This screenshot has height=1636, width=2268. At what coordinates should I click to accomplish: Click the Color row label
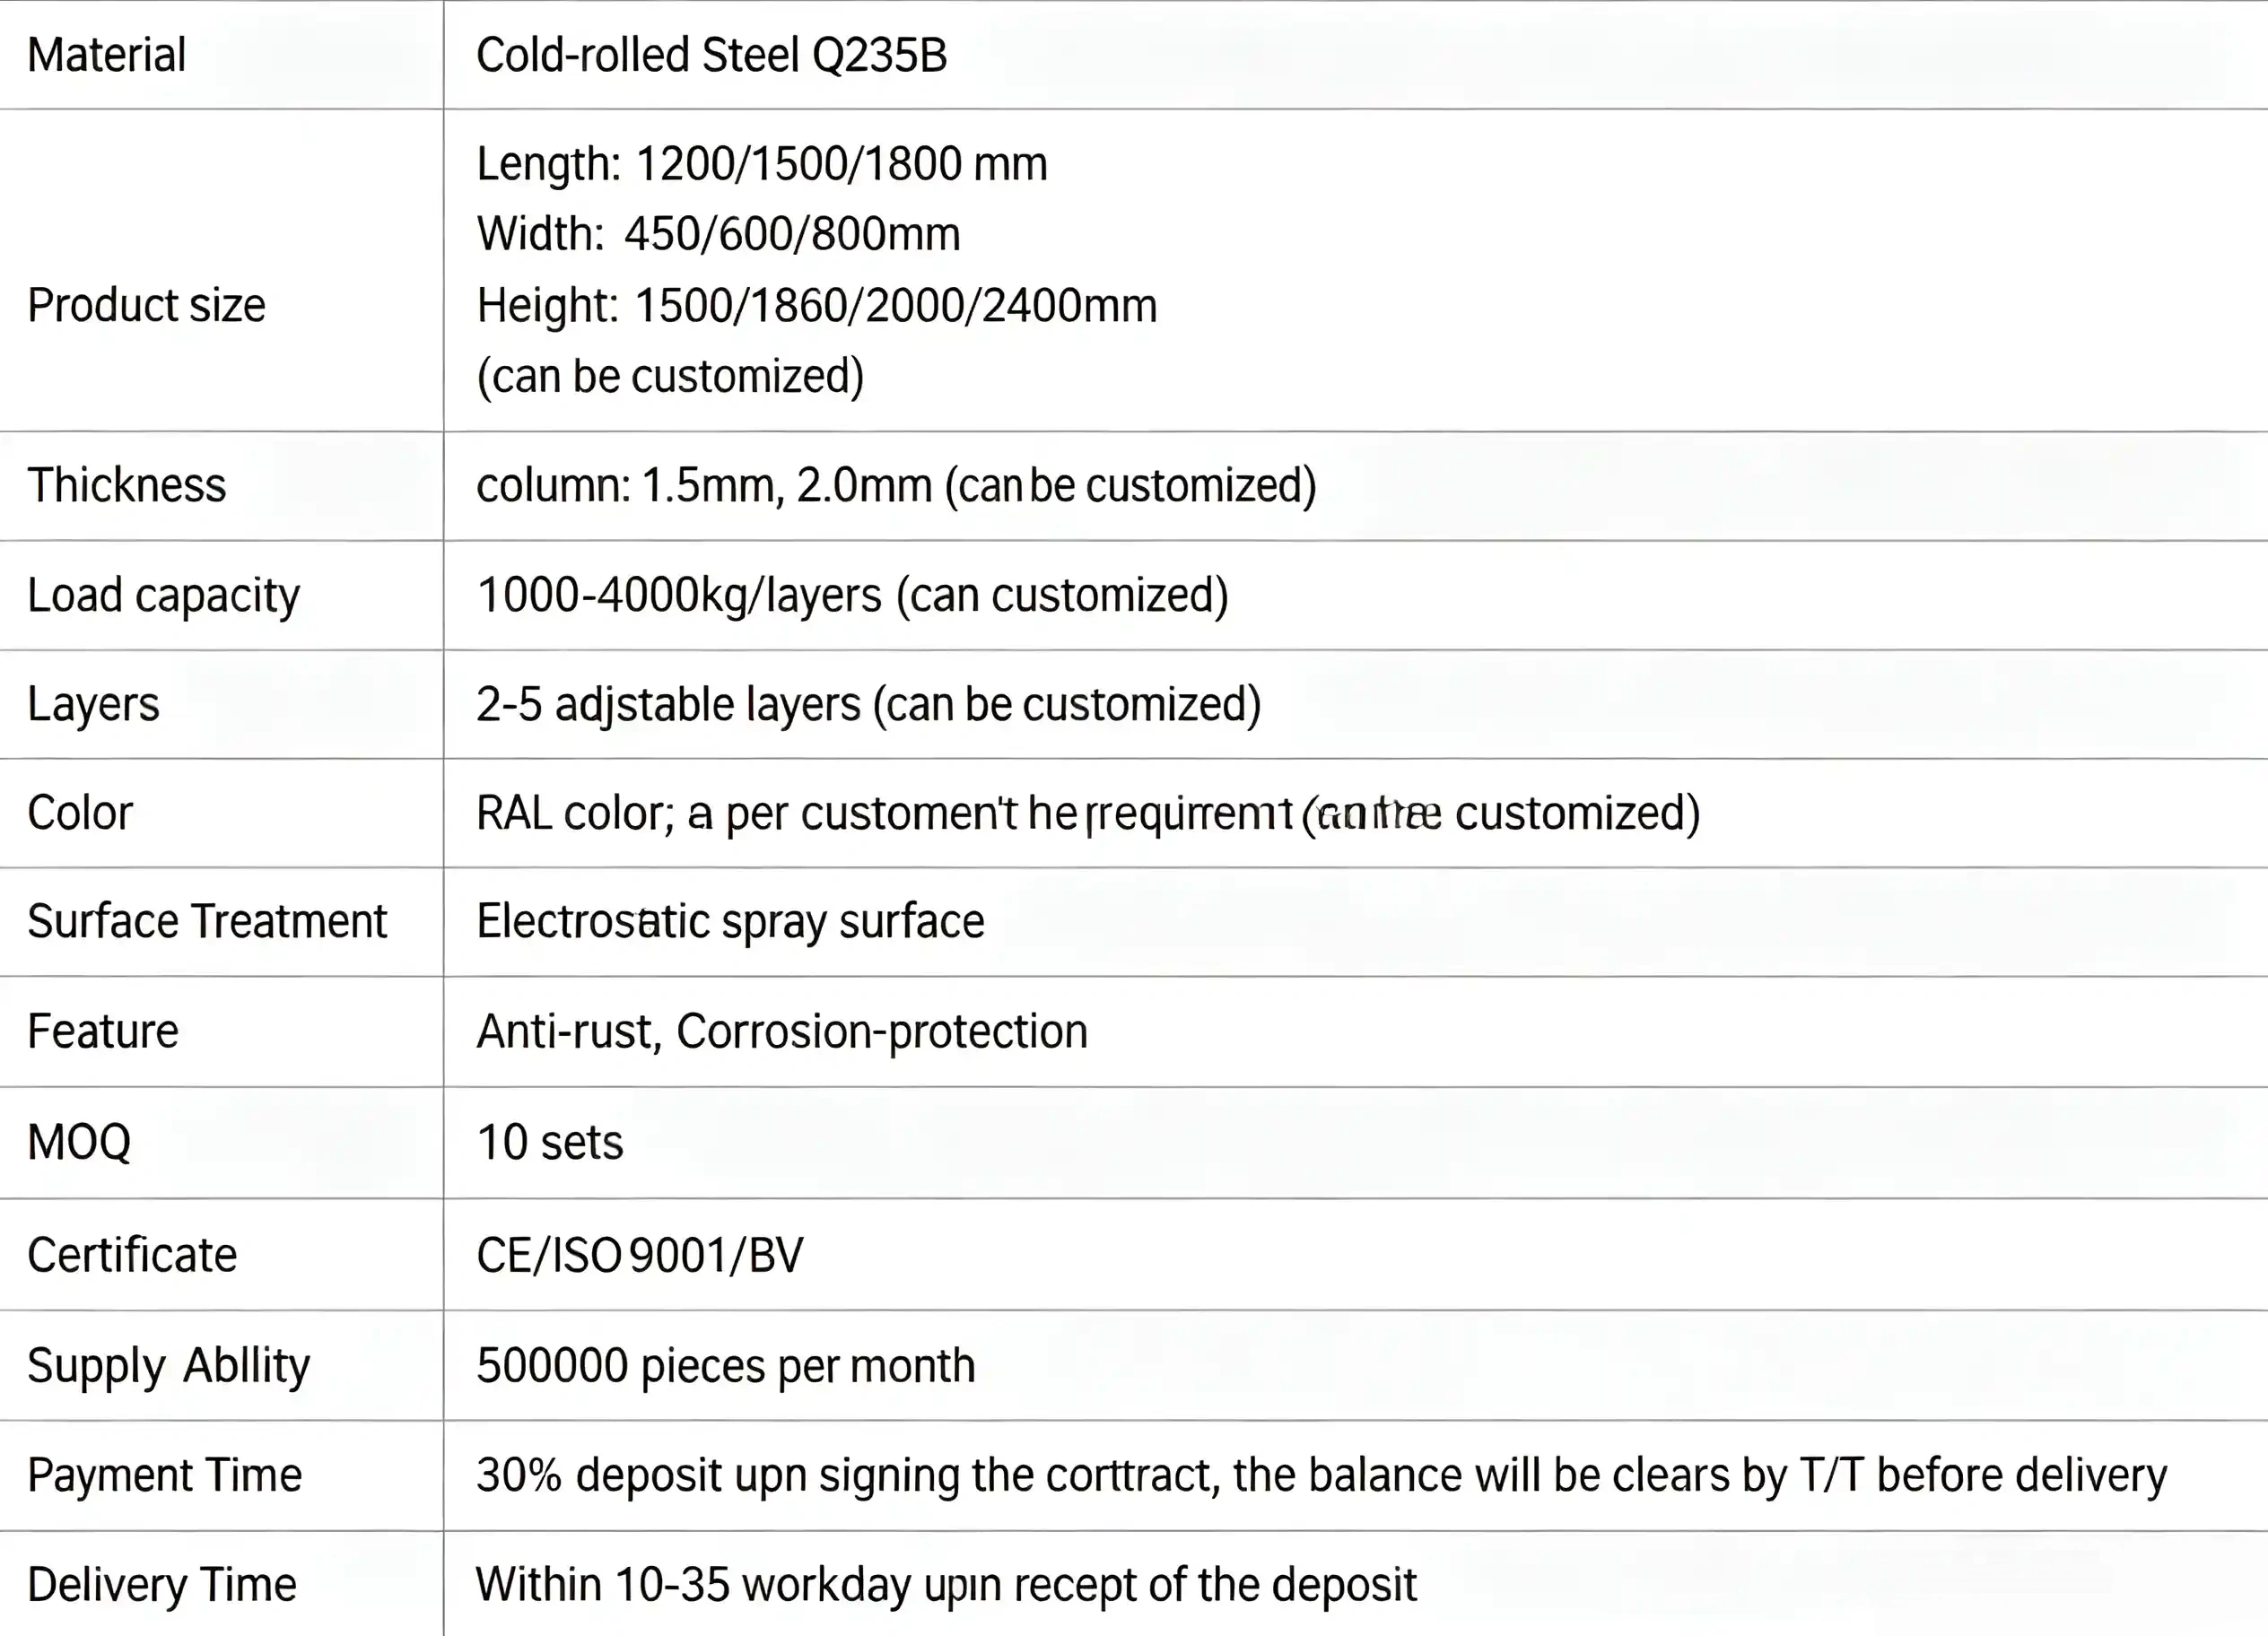point(79,813)
